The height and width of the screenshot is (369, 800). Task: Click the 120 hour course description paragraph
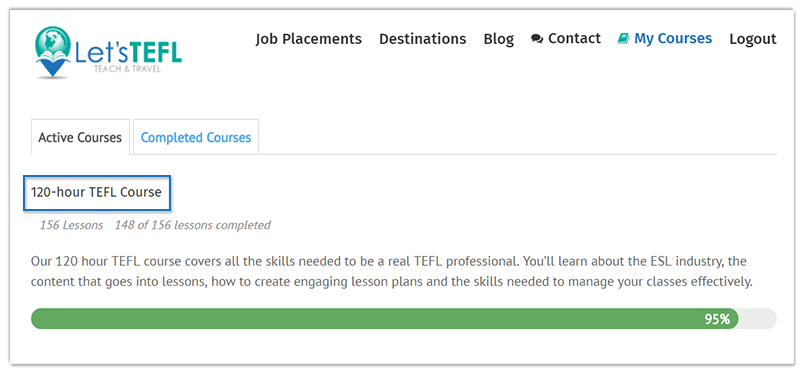[x=391, y=272]
